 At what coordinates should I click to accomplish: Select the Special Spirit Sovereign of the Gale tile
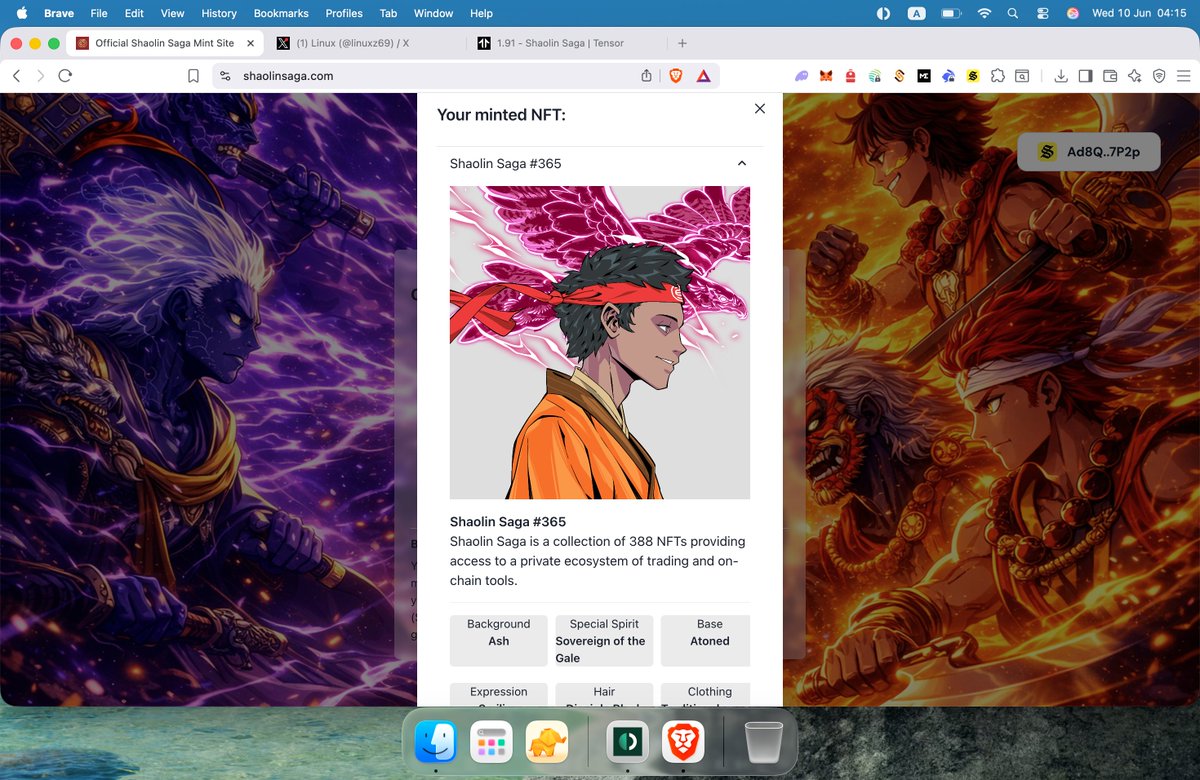point(604,641)
